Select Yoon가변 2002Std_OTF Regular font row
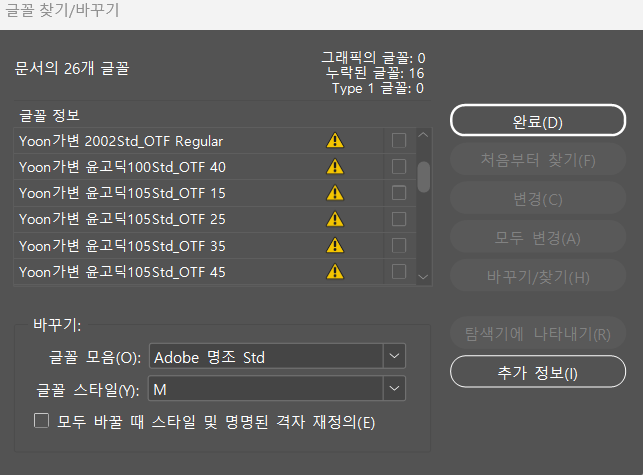Viewport: 643px width, 475px height. click(x=215, y=141)
